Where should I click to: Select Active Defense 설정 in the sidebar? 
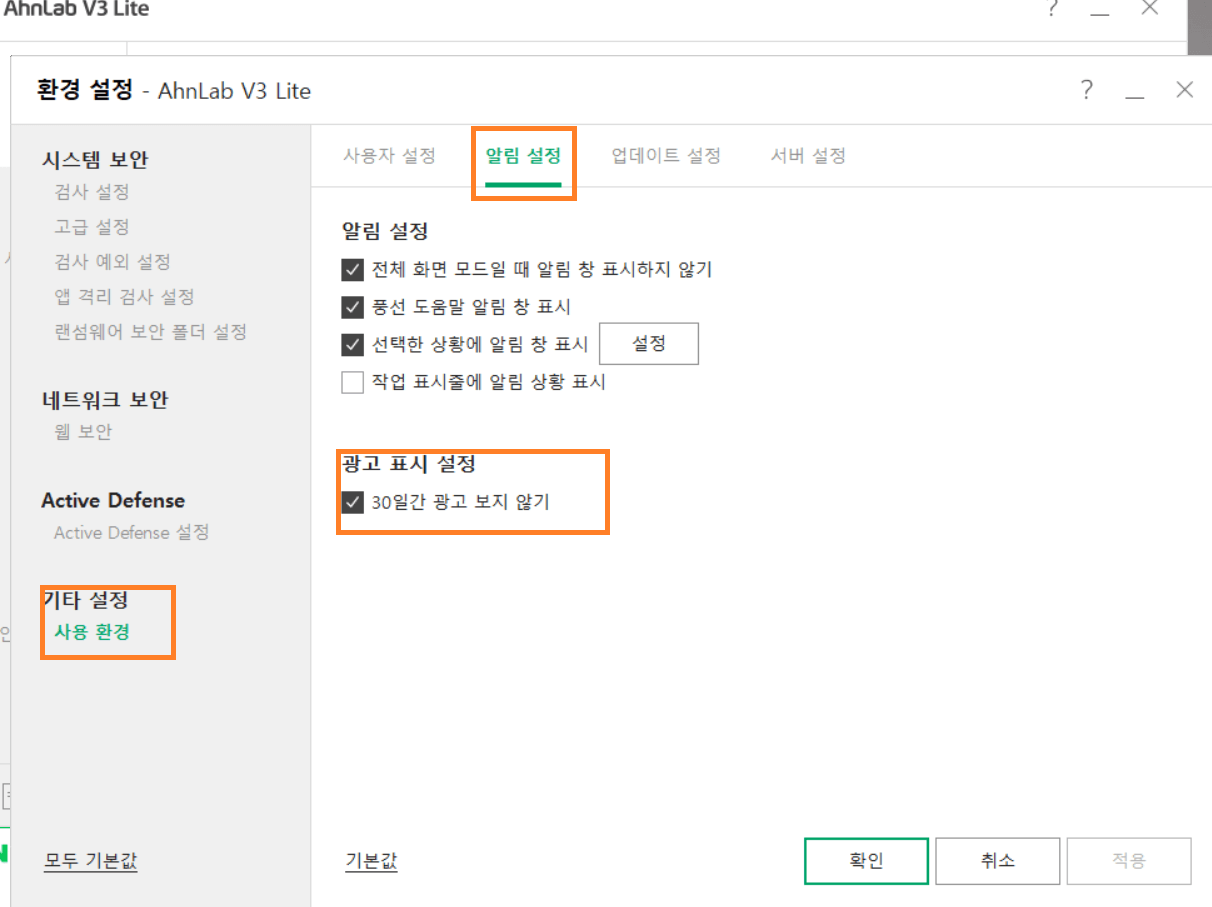coord(131,533)
